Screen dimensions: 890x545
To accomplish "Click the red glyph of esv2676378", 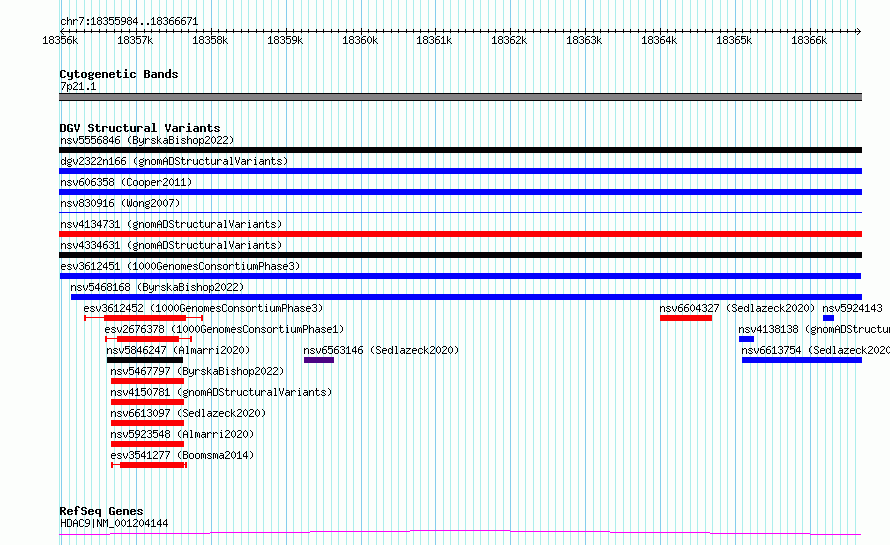I will pos(148,339).
